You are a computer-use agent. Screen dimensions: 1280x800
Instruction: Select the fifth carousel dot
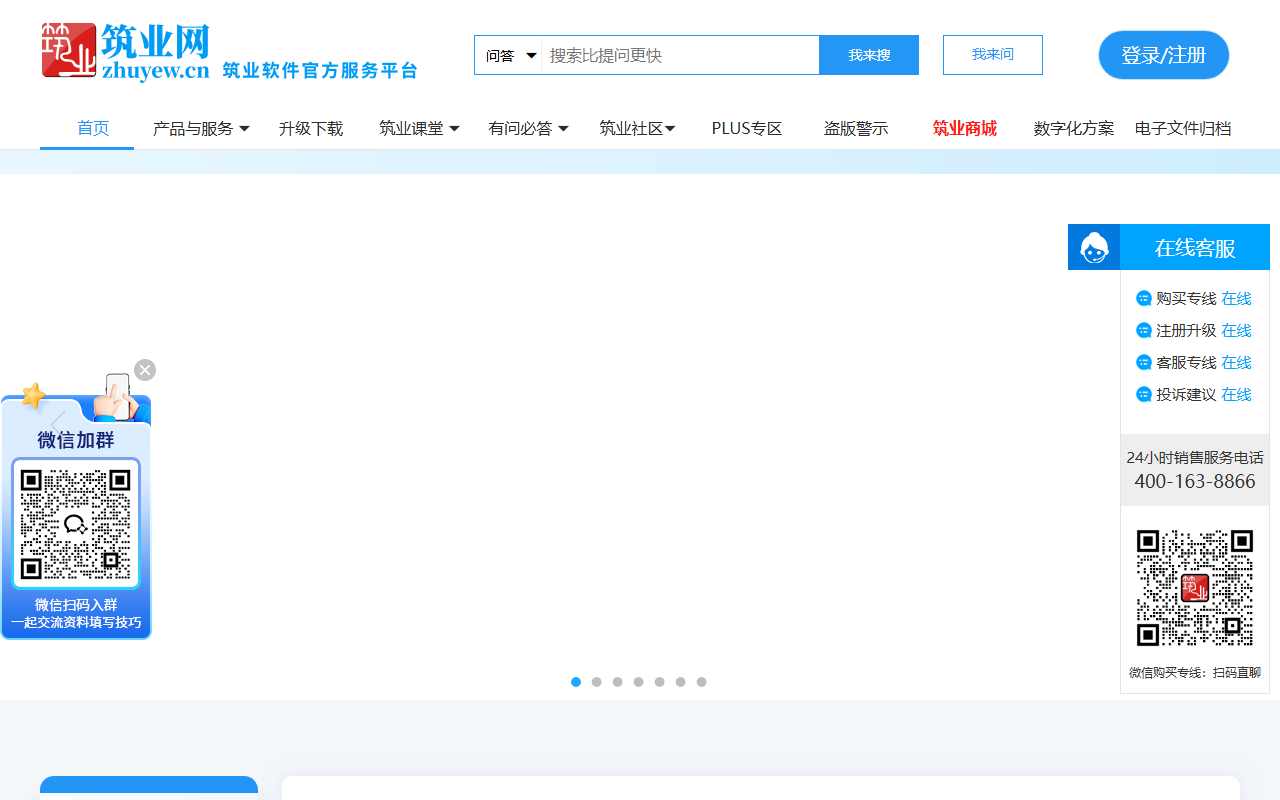click(660, 682)
